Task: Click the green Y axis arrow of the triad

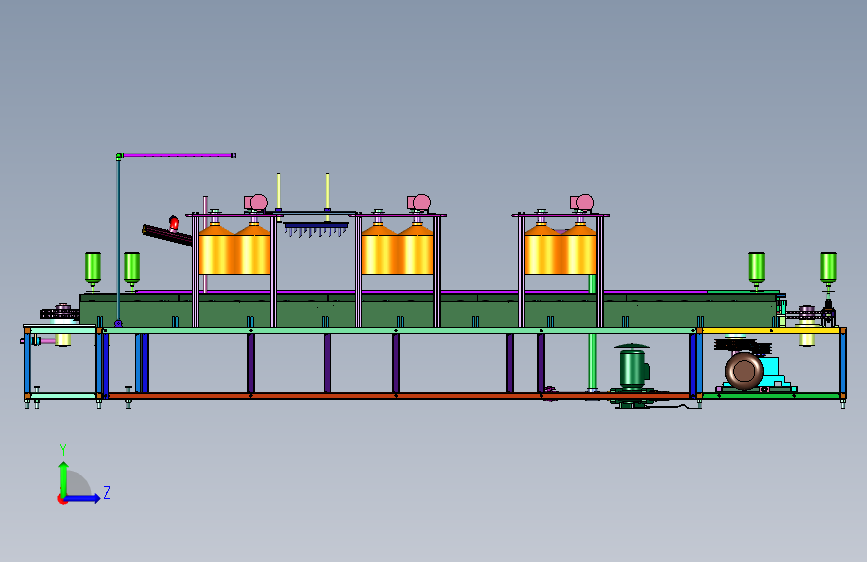Action: pyautogui.click(x=63, y=478)
